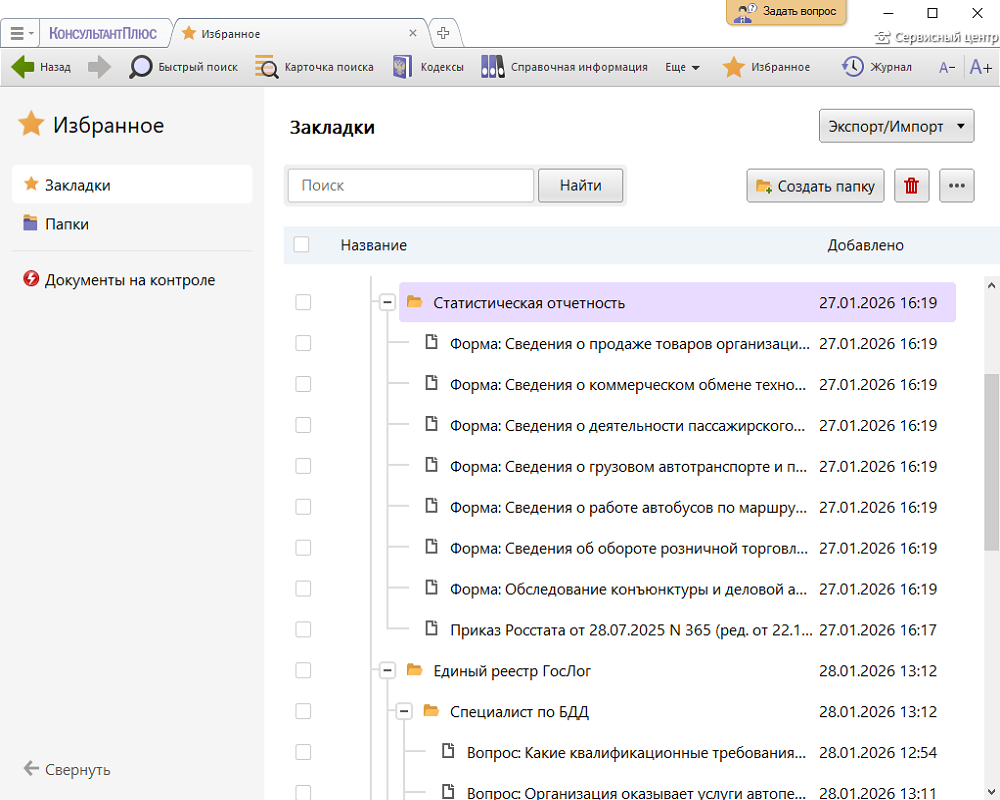Open the Codes (Кодексы) icon
The width and height of the screenshot is (1000, 800).
(x=403, y=67)
